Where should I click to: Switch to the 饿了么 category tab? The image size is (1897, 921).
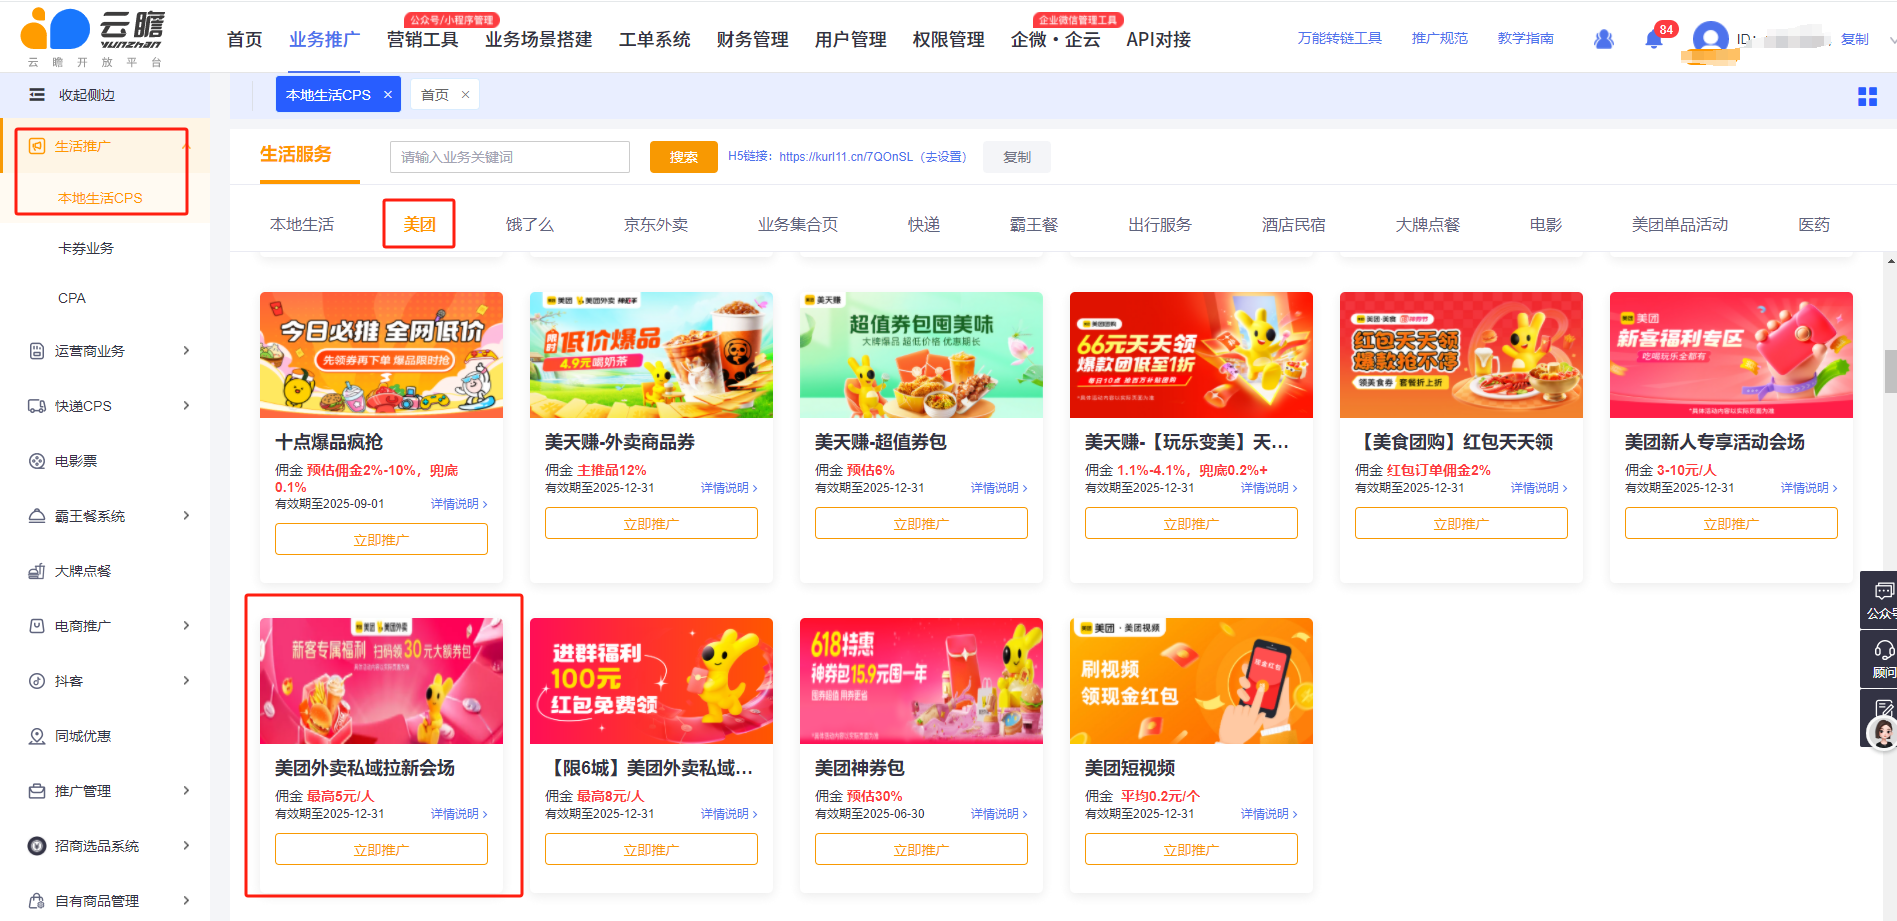(x=530, y=224)
